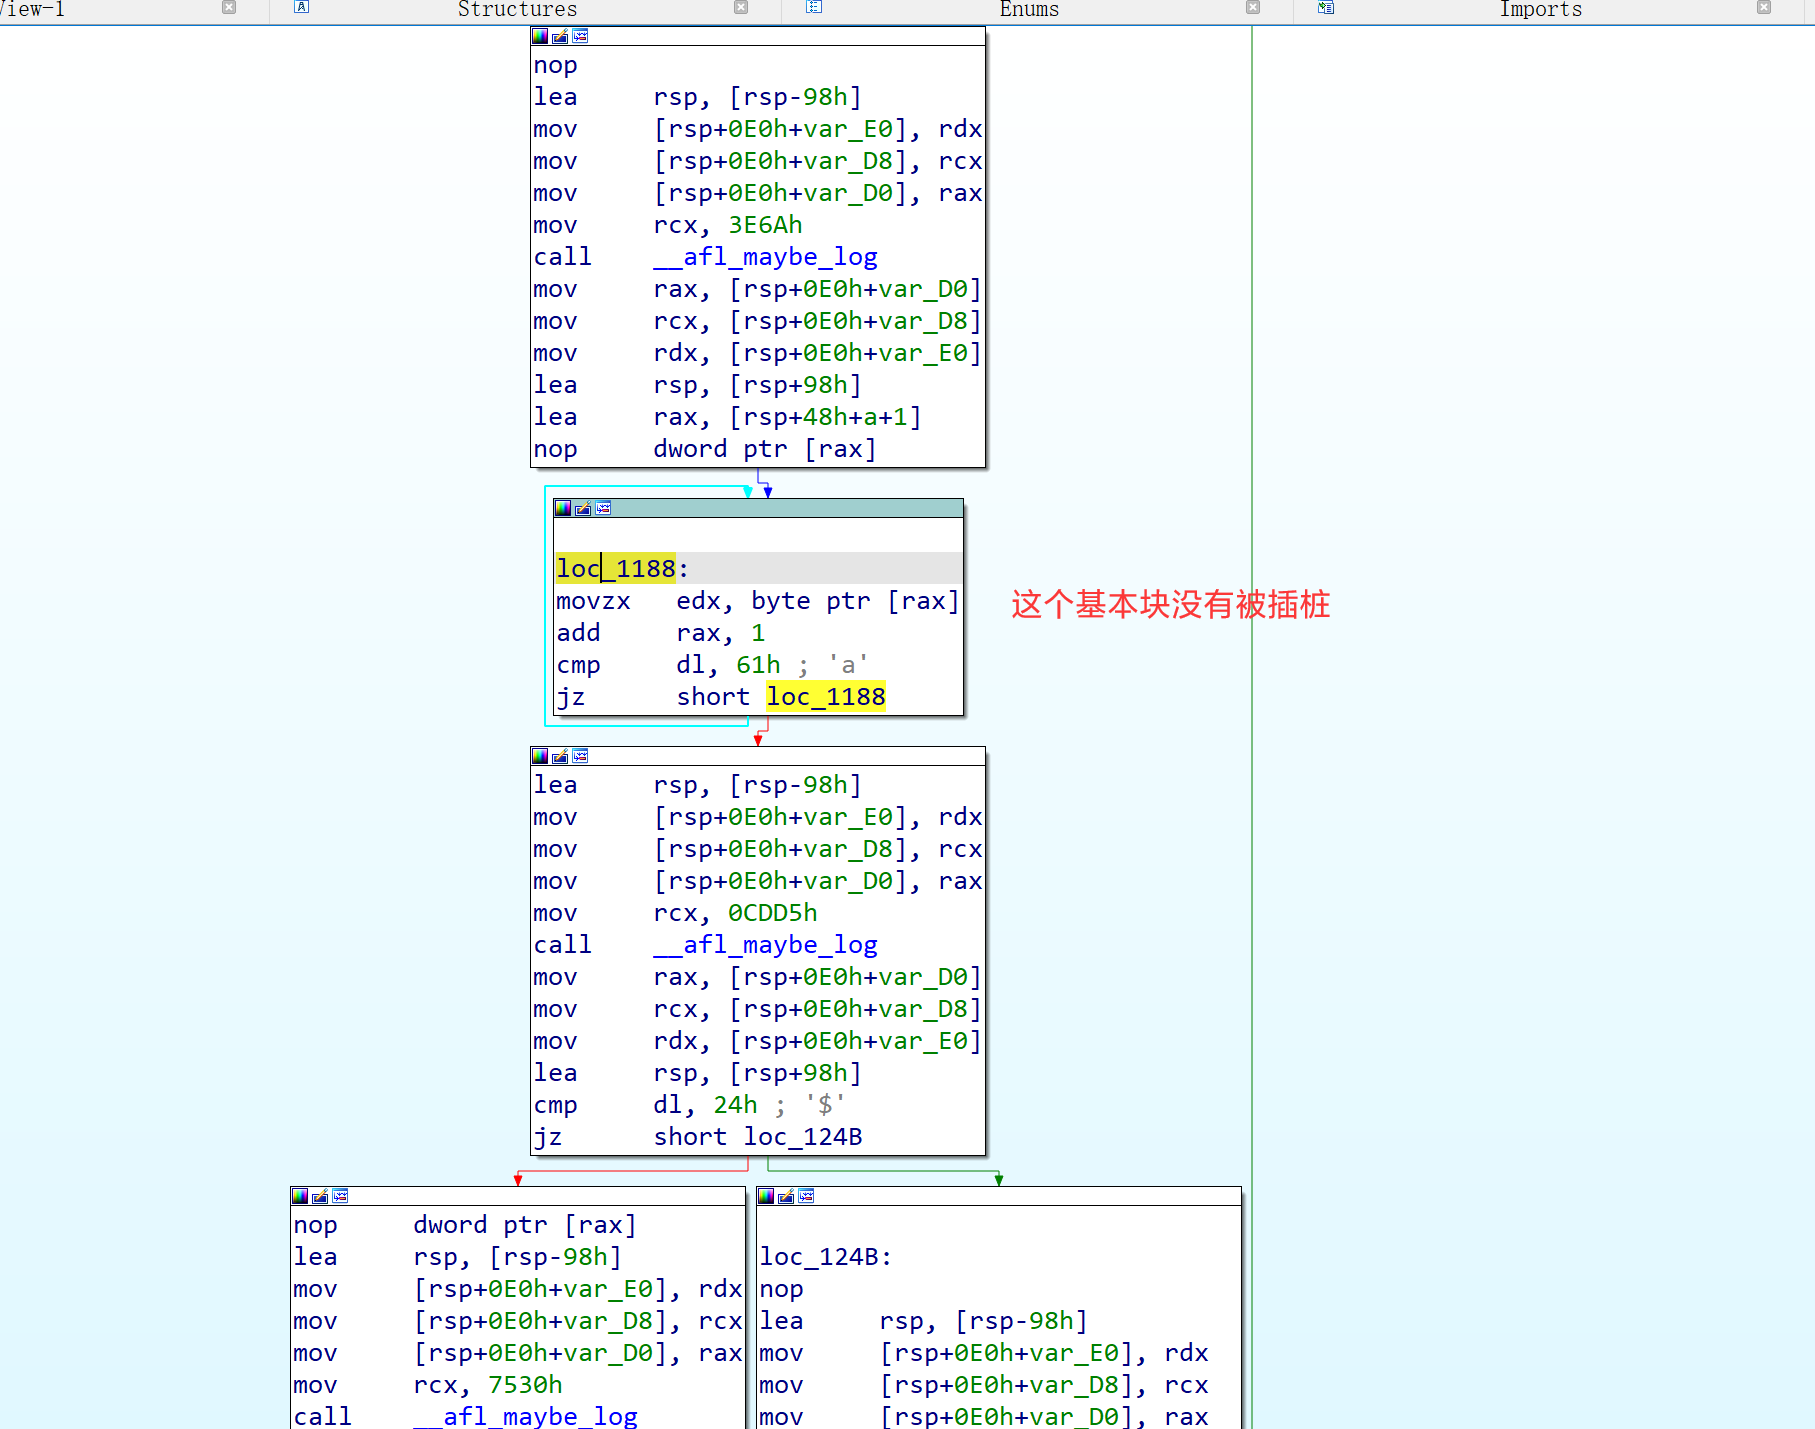Click the title bar of the loc_1188 node
The width and height of the screenshot is (1815, 1429).
[759, 508]
